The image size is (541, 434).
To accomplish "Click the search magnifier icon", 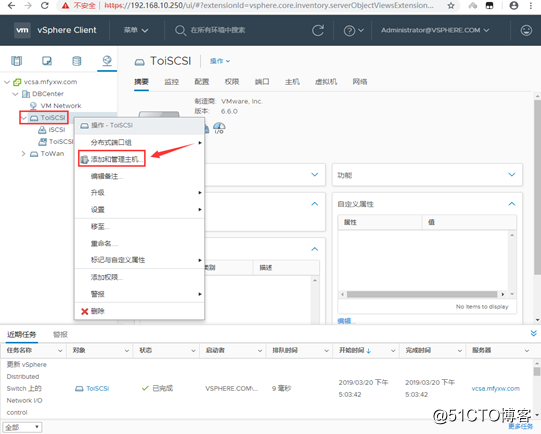I will [x=180, y=30].
